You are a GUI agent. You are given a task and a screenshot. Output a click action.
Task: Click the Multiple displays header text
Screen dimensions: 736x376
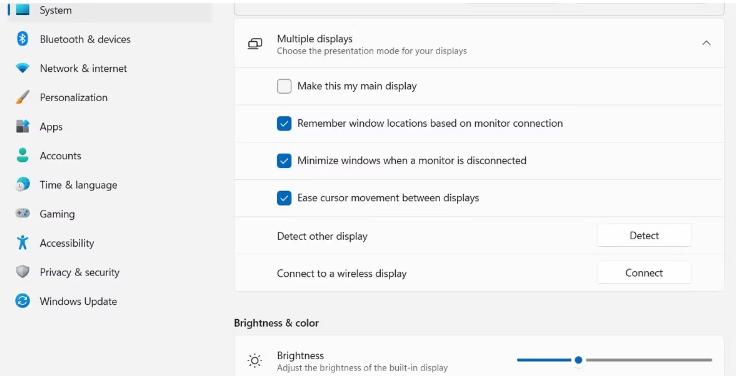click(314, 38)
